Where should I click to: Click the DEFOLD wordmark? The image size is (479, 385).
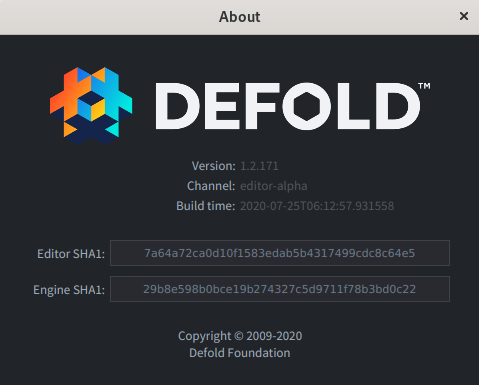click(293, 106)
